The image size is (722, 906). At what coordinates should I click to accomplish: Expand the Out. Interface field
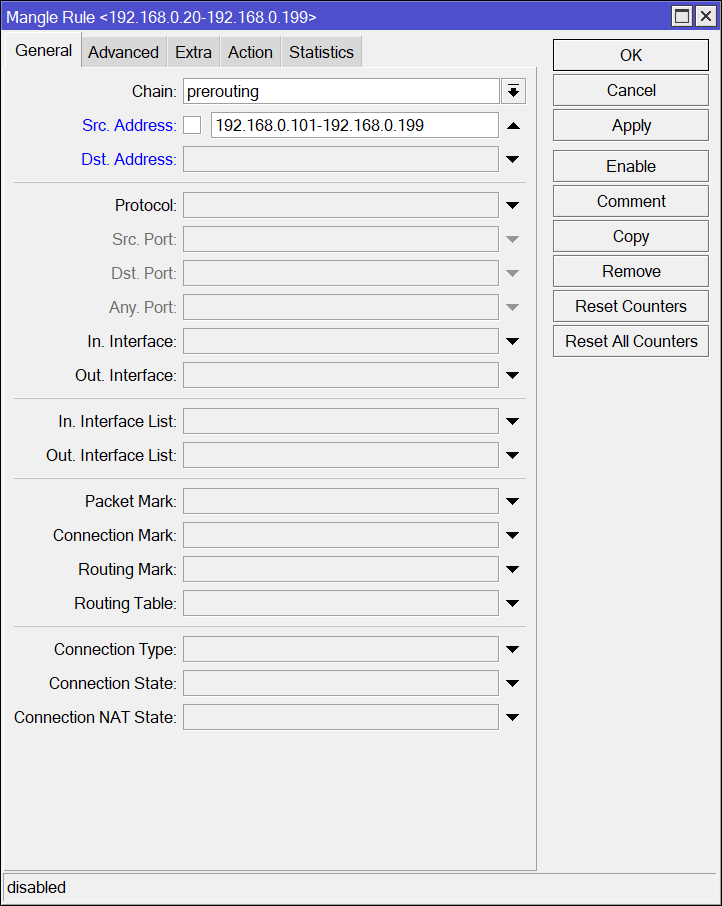point(513,376)
